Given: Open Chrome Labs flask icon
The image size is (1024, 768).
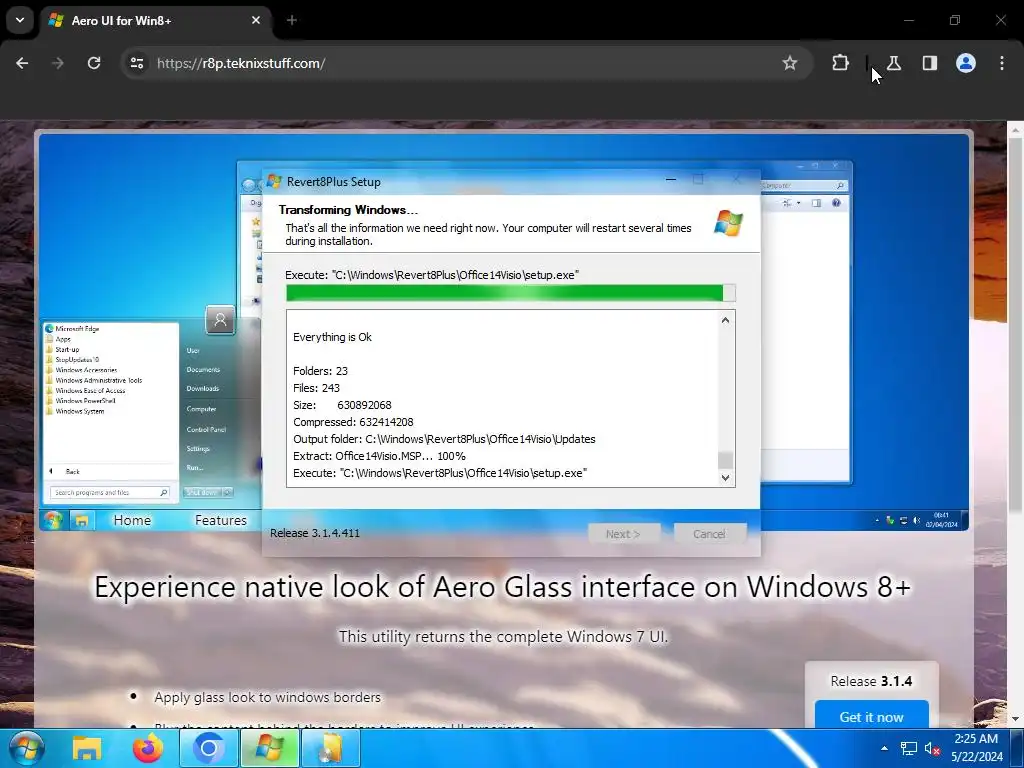Looking at the screenshot, I should pyautogui.click(x=894, y=63).
